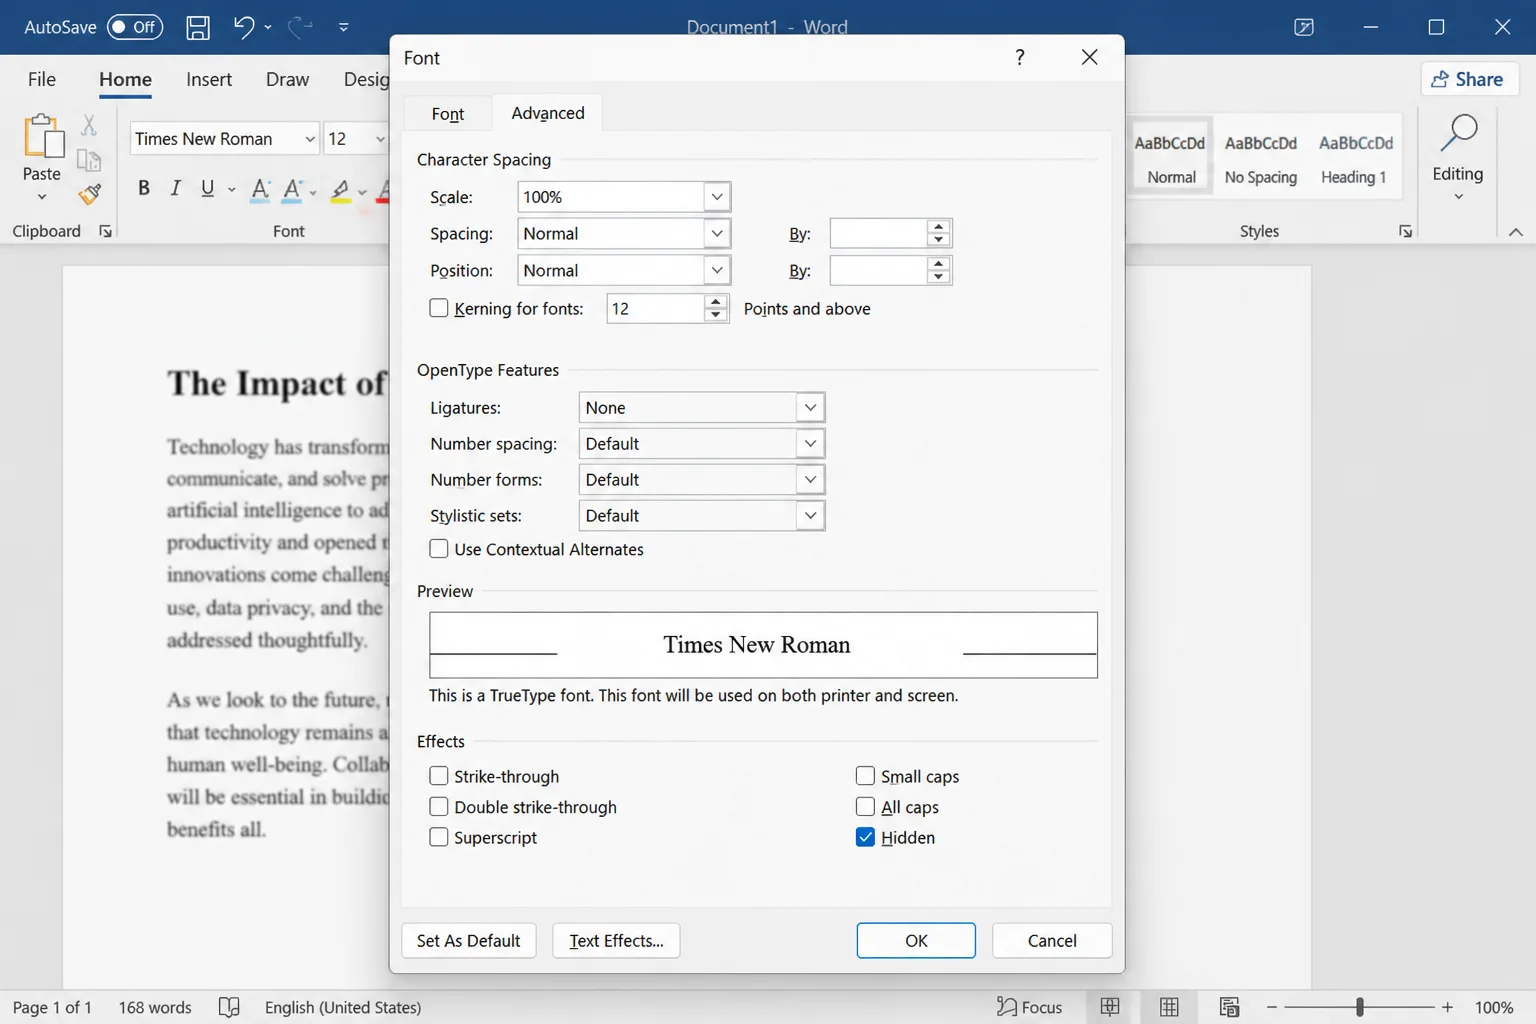Click the Paste clipboard icon

pyautogui.click(x=43, y=136)
